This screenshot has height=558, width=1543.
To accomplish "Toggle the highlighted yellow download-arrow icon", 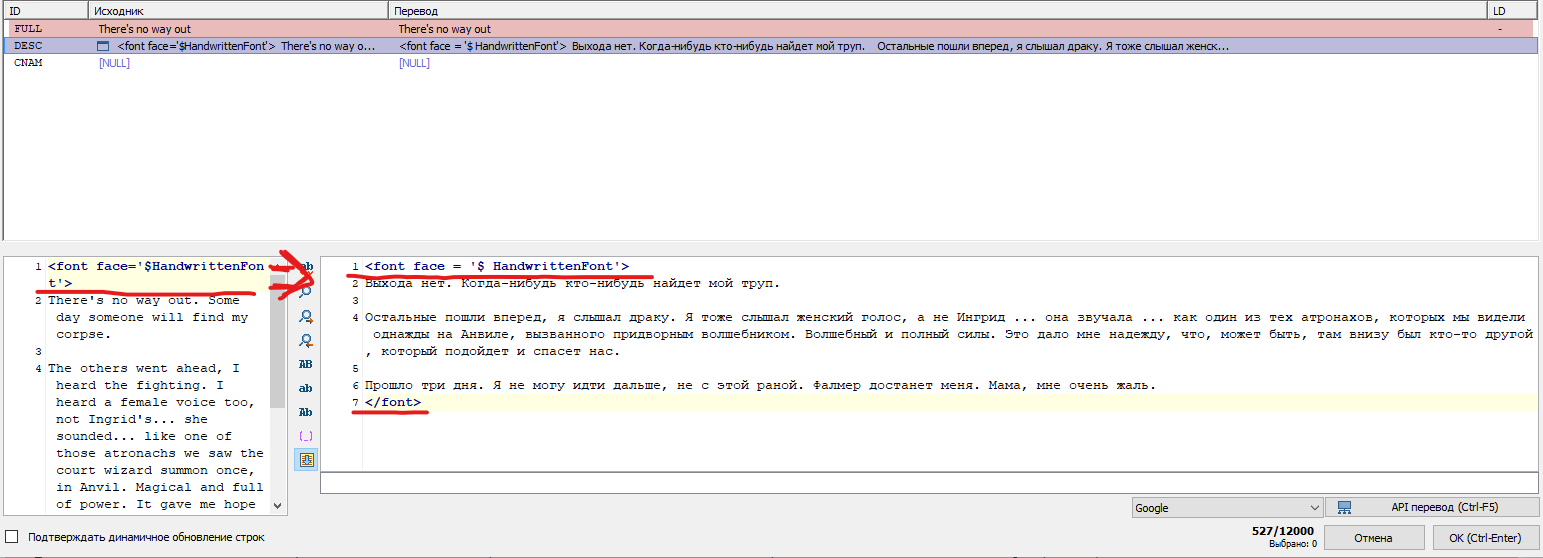I will click(306, 460).
